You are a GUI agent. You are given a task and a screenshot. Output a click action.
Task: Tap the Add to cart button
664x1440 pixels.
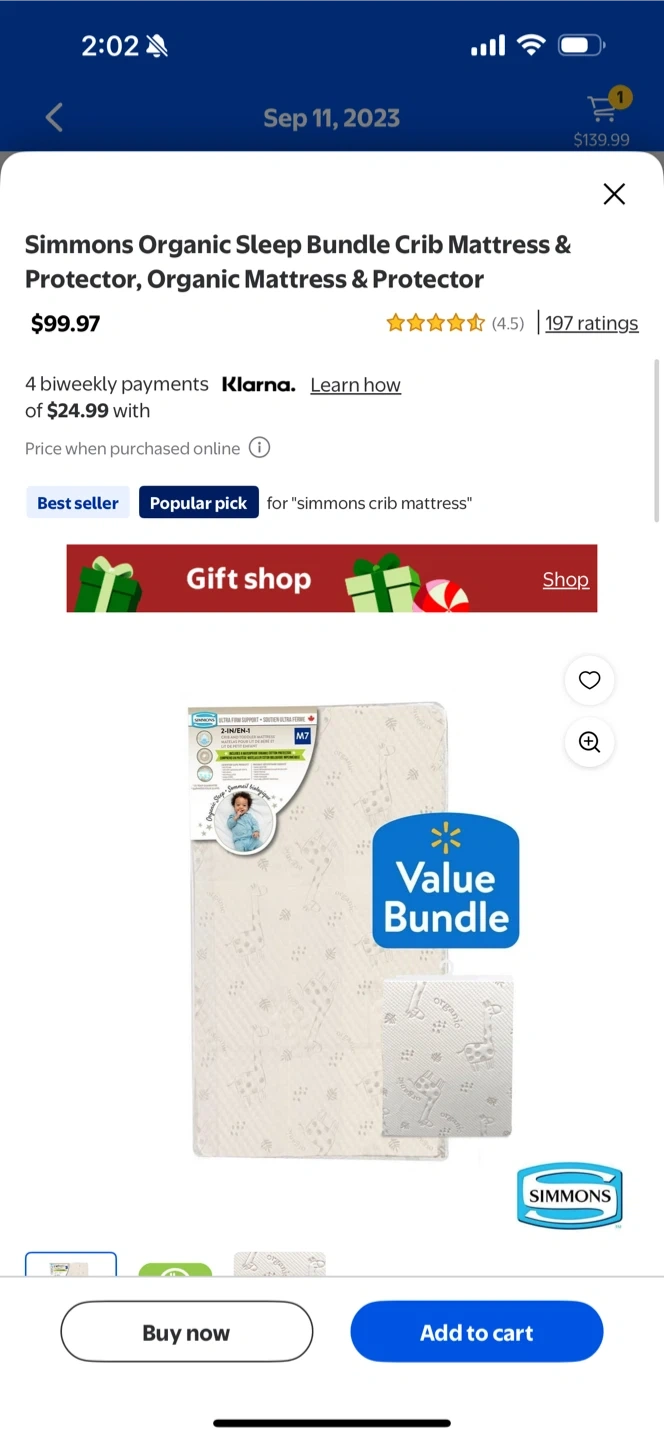coord(477,1332)
